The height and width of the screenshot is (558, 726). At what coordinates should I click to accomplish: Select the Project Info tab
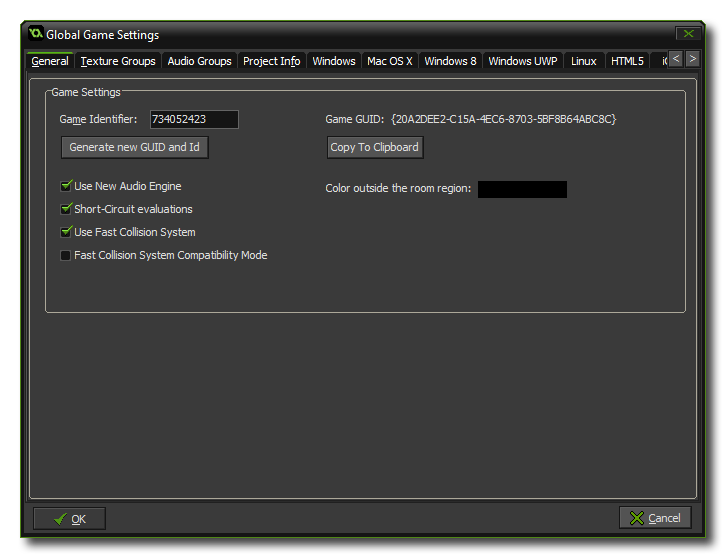271,61
